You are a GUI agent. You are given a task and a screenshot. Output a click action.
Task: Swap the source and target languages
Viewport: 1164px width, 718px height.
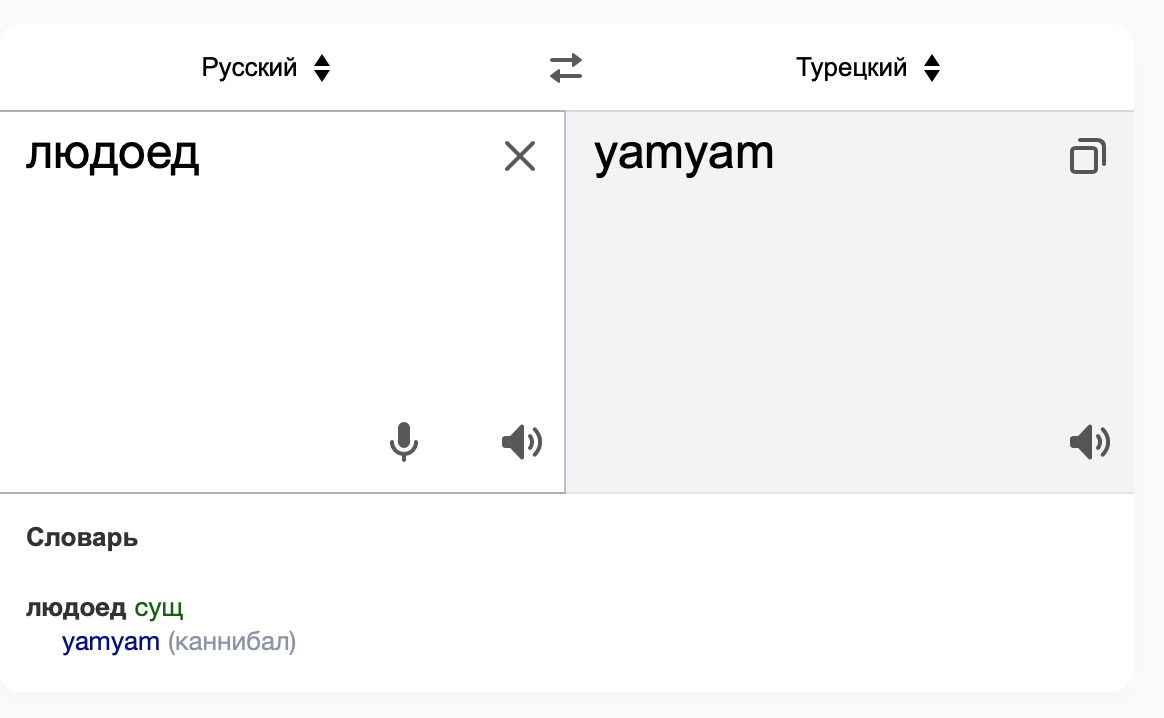(566, 68)
